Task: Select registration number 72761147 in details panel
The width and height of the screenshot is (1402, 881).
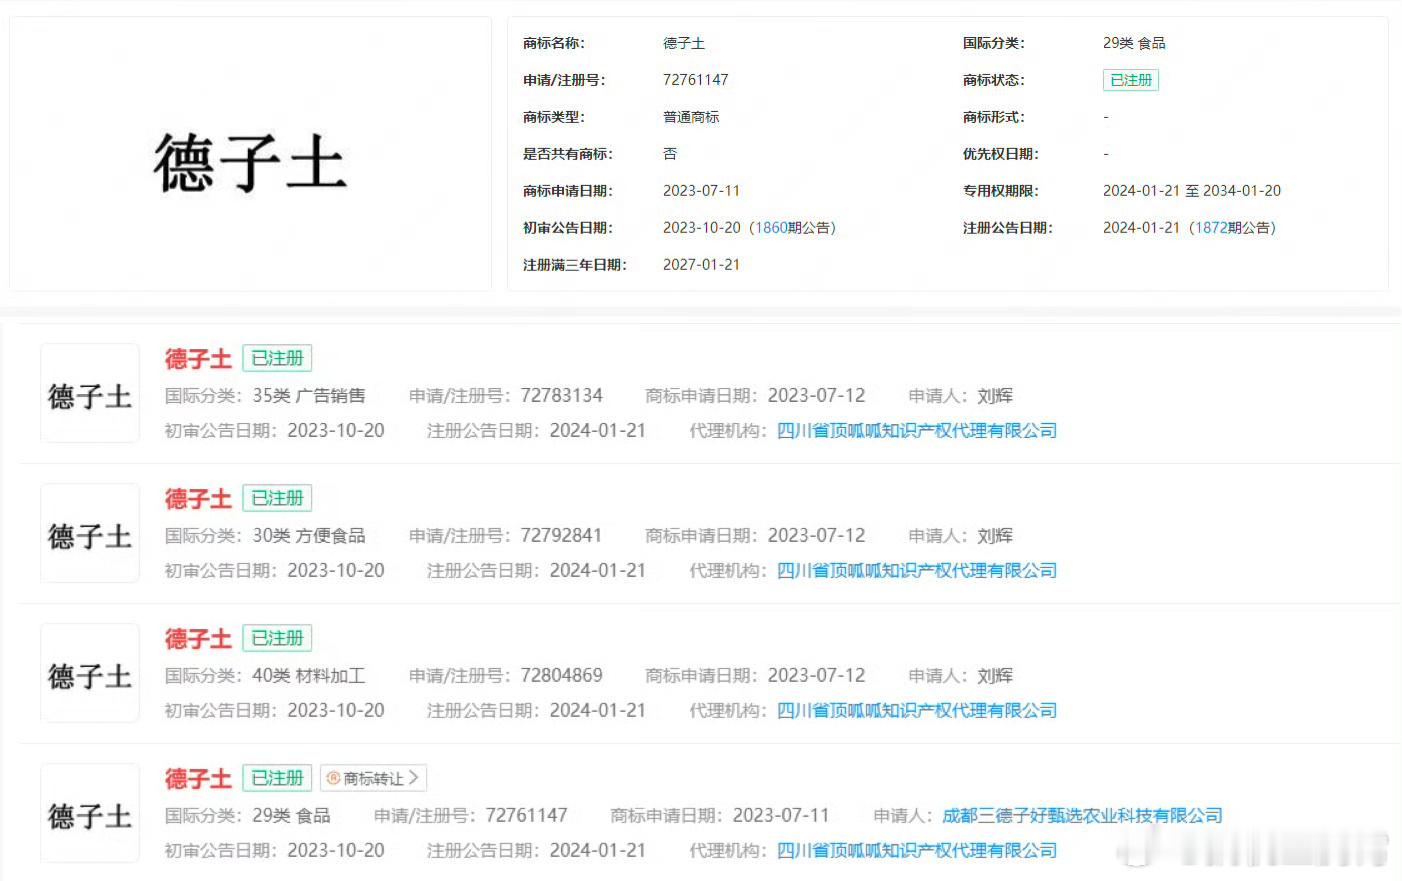Action: 696,80
